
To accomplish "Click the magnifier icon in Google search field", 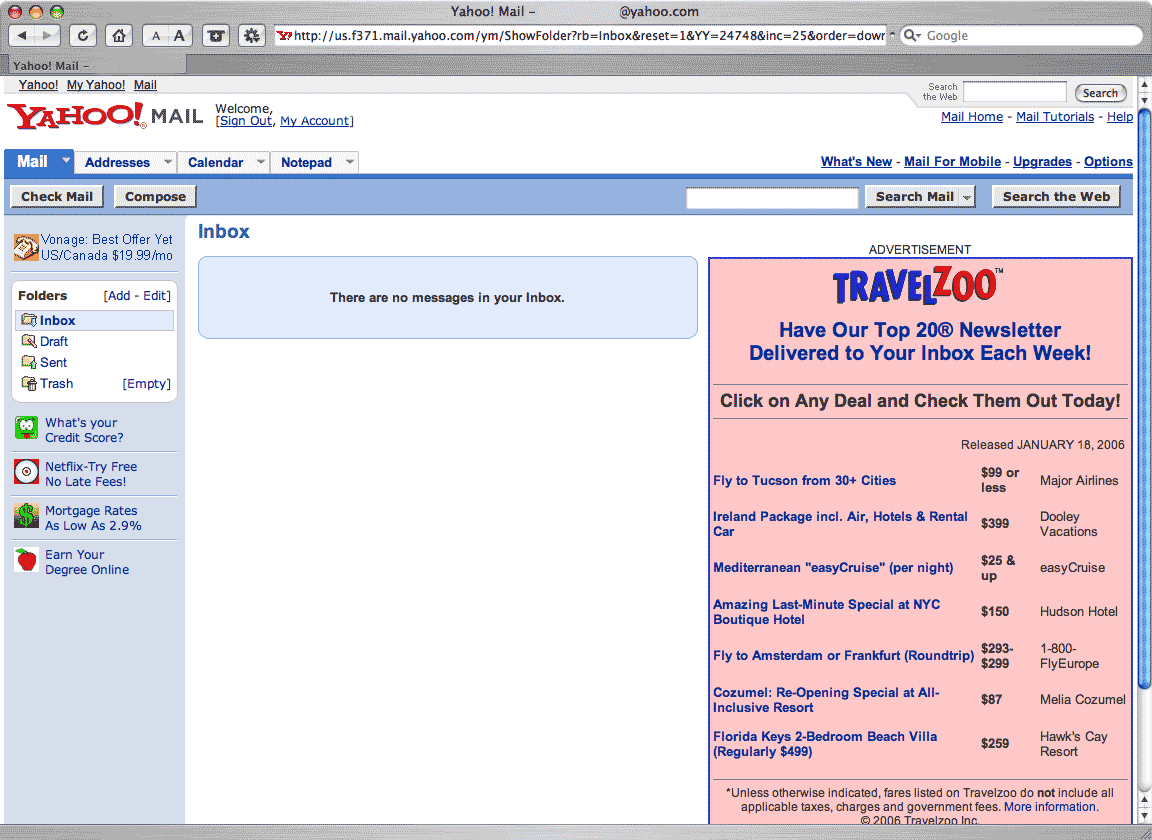I will 911,35.
